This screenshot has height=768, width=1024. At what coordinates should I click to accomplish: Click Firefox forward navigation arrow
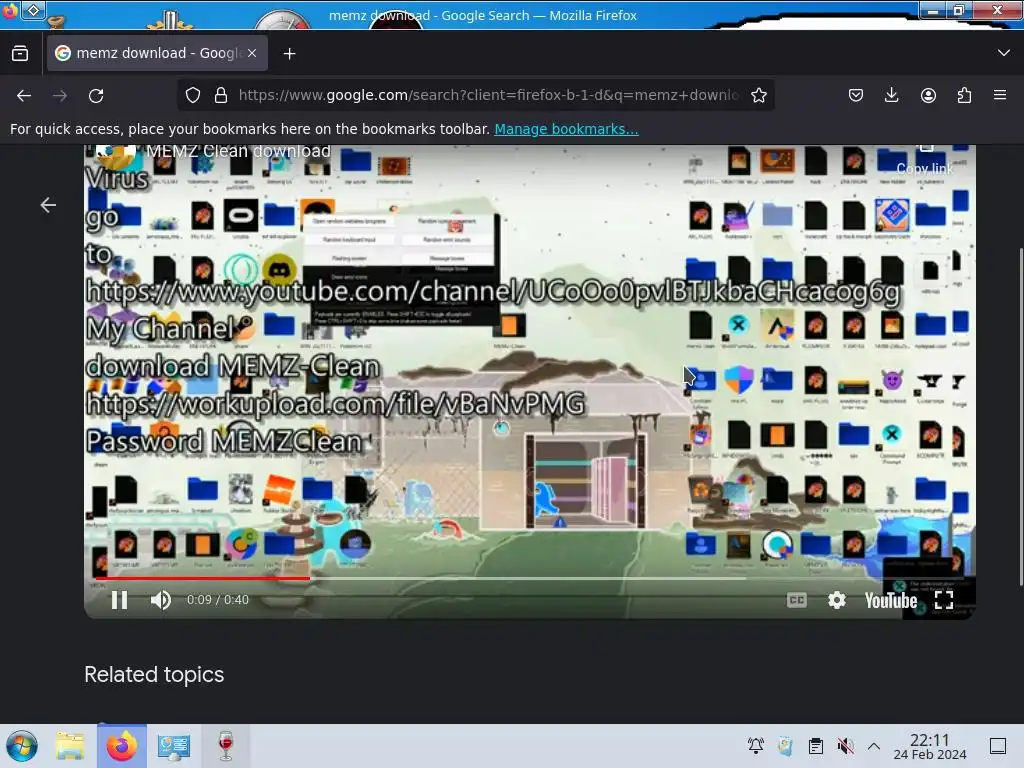coord(60,95)
